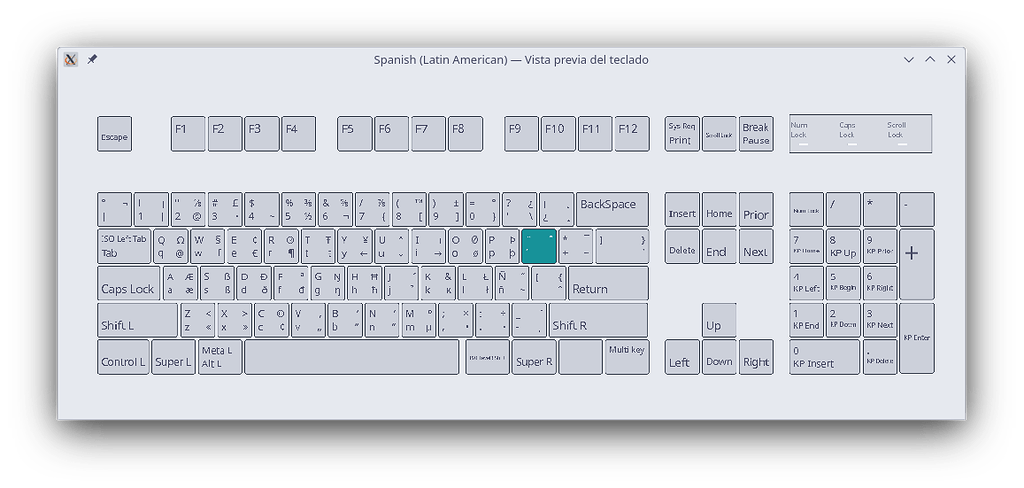1024x488 pixels.
Task: Click the 0 KP Insert key
Action: pos(825,357)
